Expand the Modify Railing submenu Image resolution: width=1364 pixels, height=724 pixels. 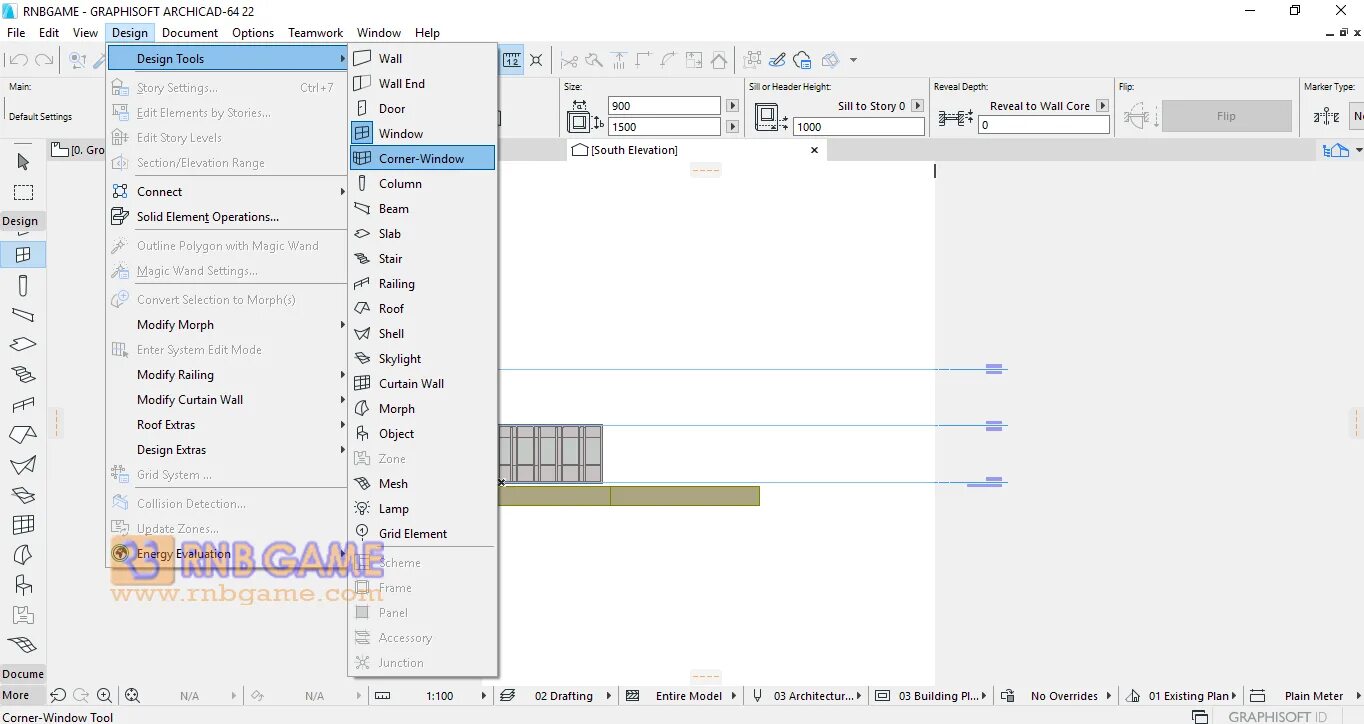point(227,374)
